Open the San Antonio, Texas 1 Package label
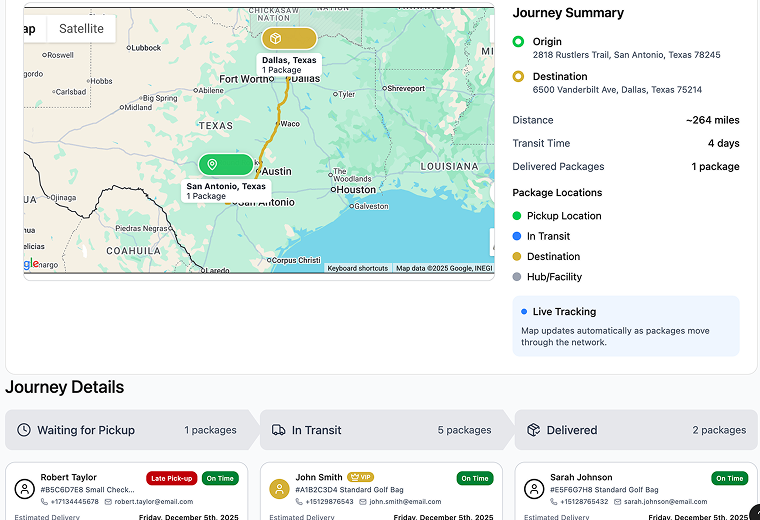This screenshot has width=760, height=520. 226,191
